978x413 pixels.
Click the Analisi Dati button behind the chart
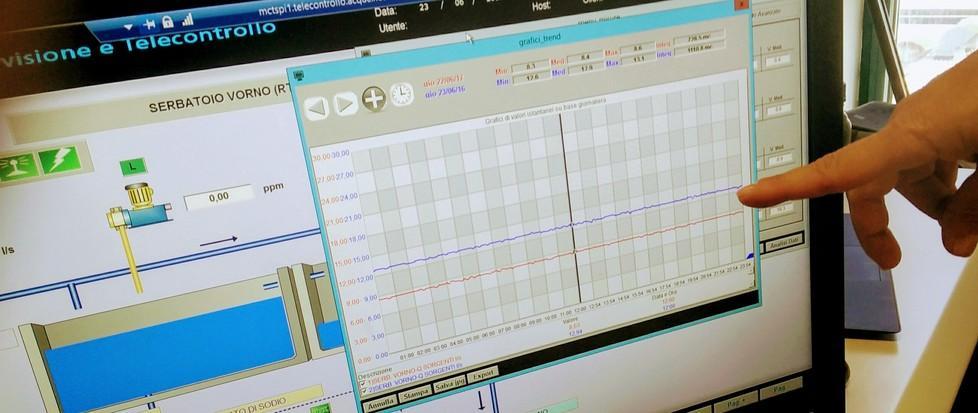point(784,242)
